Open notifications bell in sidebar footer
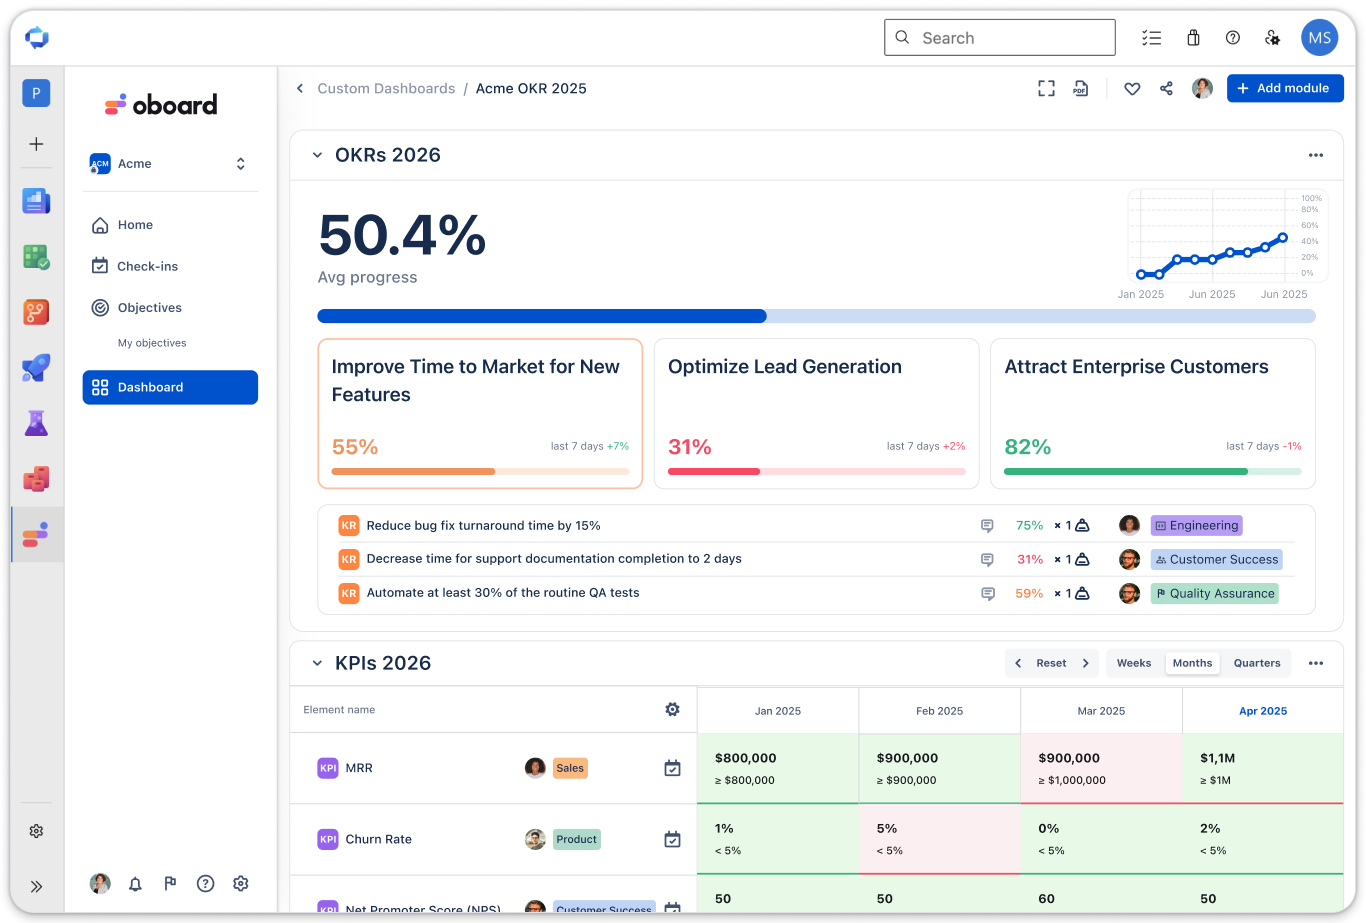The width and height of the screenshot is (1366, 923). (135, 883)
